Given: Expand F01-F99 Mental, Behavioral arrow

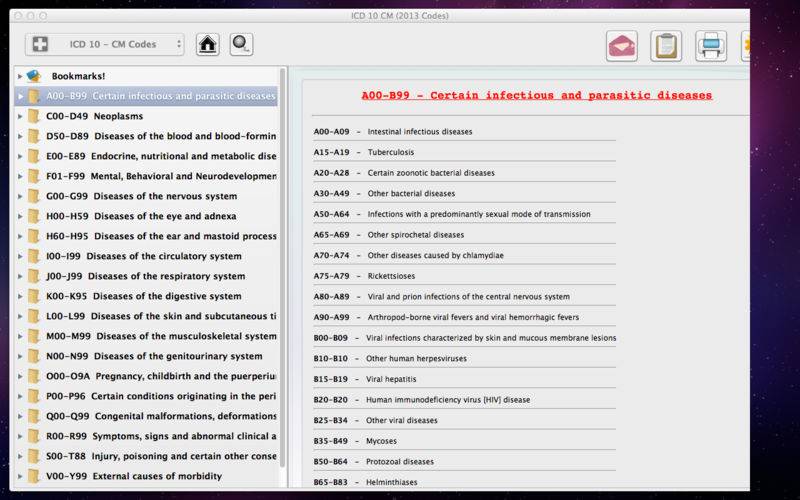Looking at the screenshot, I should [x=20, y=176].
